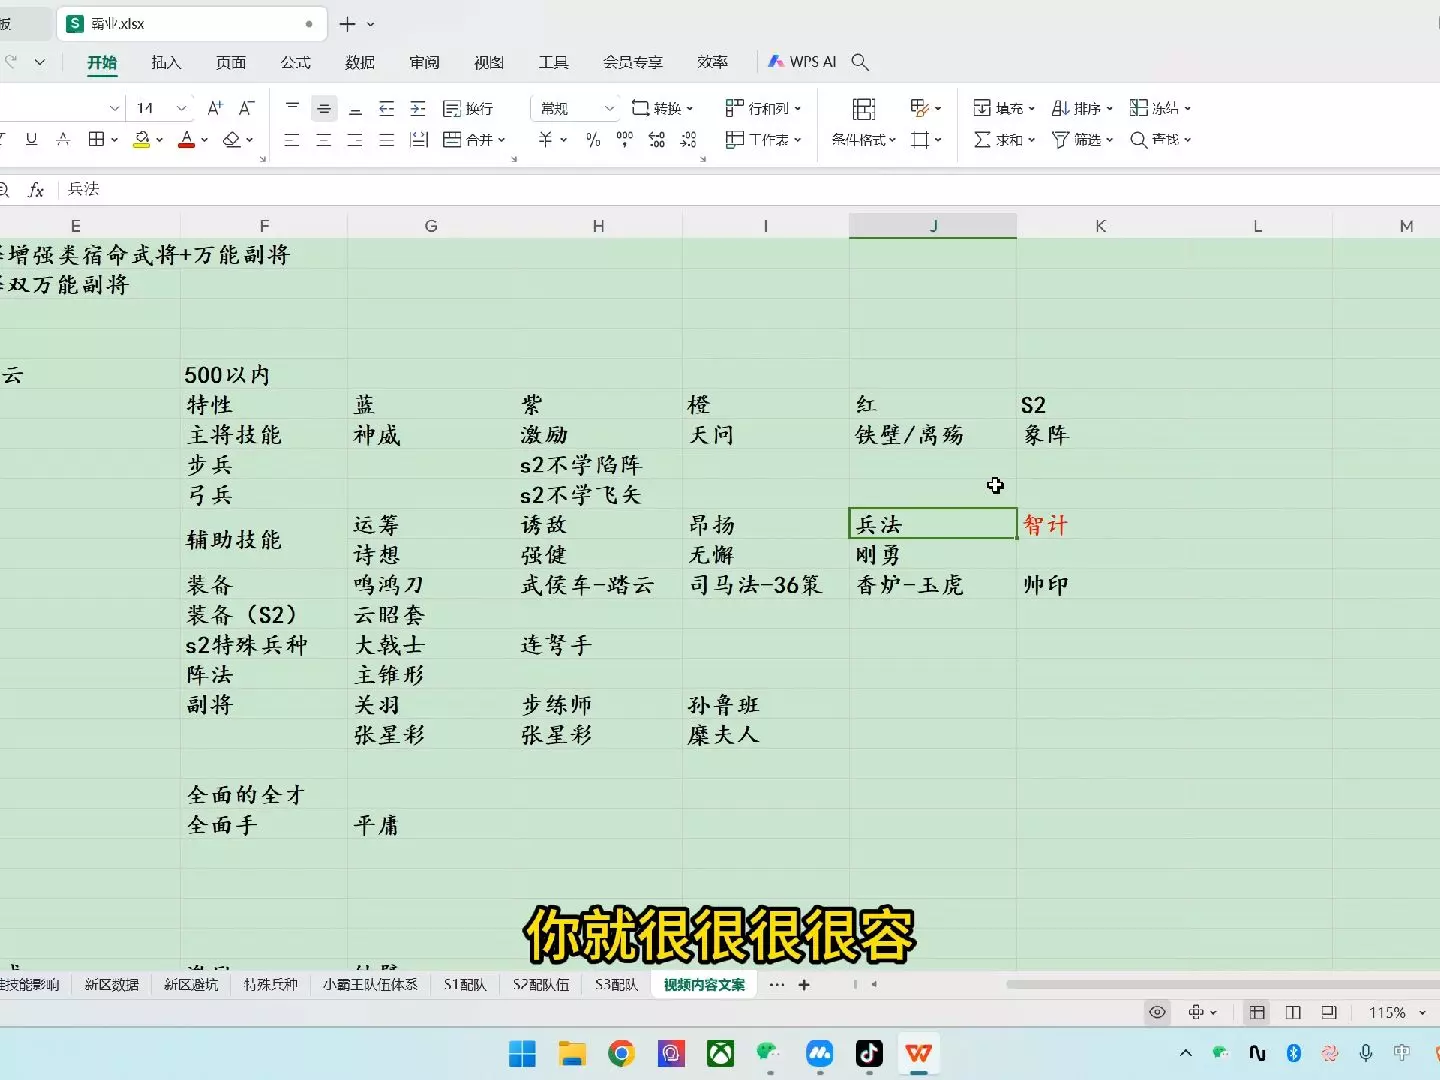Align text to bottom of cell
1440x1080 pixels.
pyautogui.click(x=355, y=108)
